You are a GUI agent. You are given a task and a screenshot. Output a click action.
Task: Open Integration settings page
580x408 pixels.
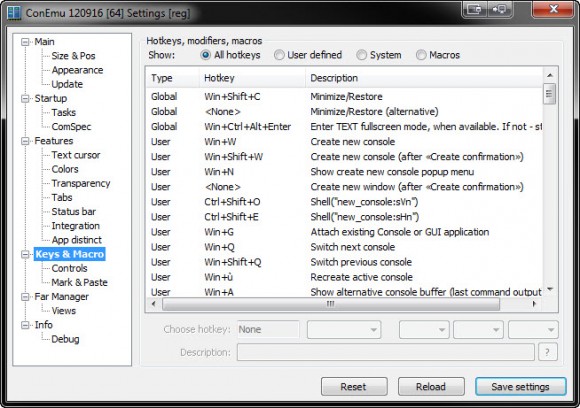(x=75, y=226)
